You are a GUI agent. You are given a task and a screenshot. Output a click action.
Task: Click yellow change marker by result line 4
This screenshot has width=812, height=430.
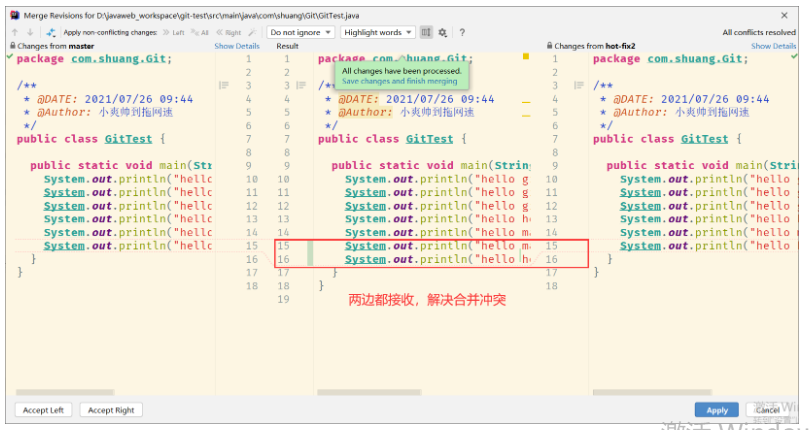tap(526, 103)
